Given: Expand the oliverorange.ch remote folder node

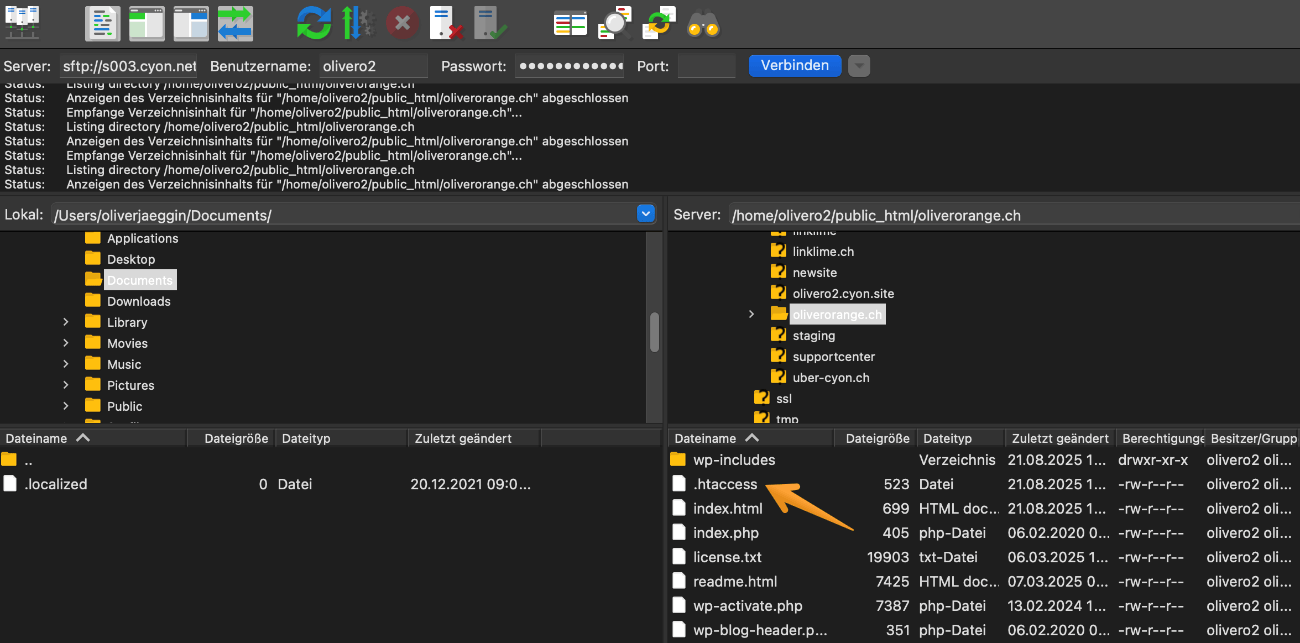Looking at the screenshot, I should [752, 314].
